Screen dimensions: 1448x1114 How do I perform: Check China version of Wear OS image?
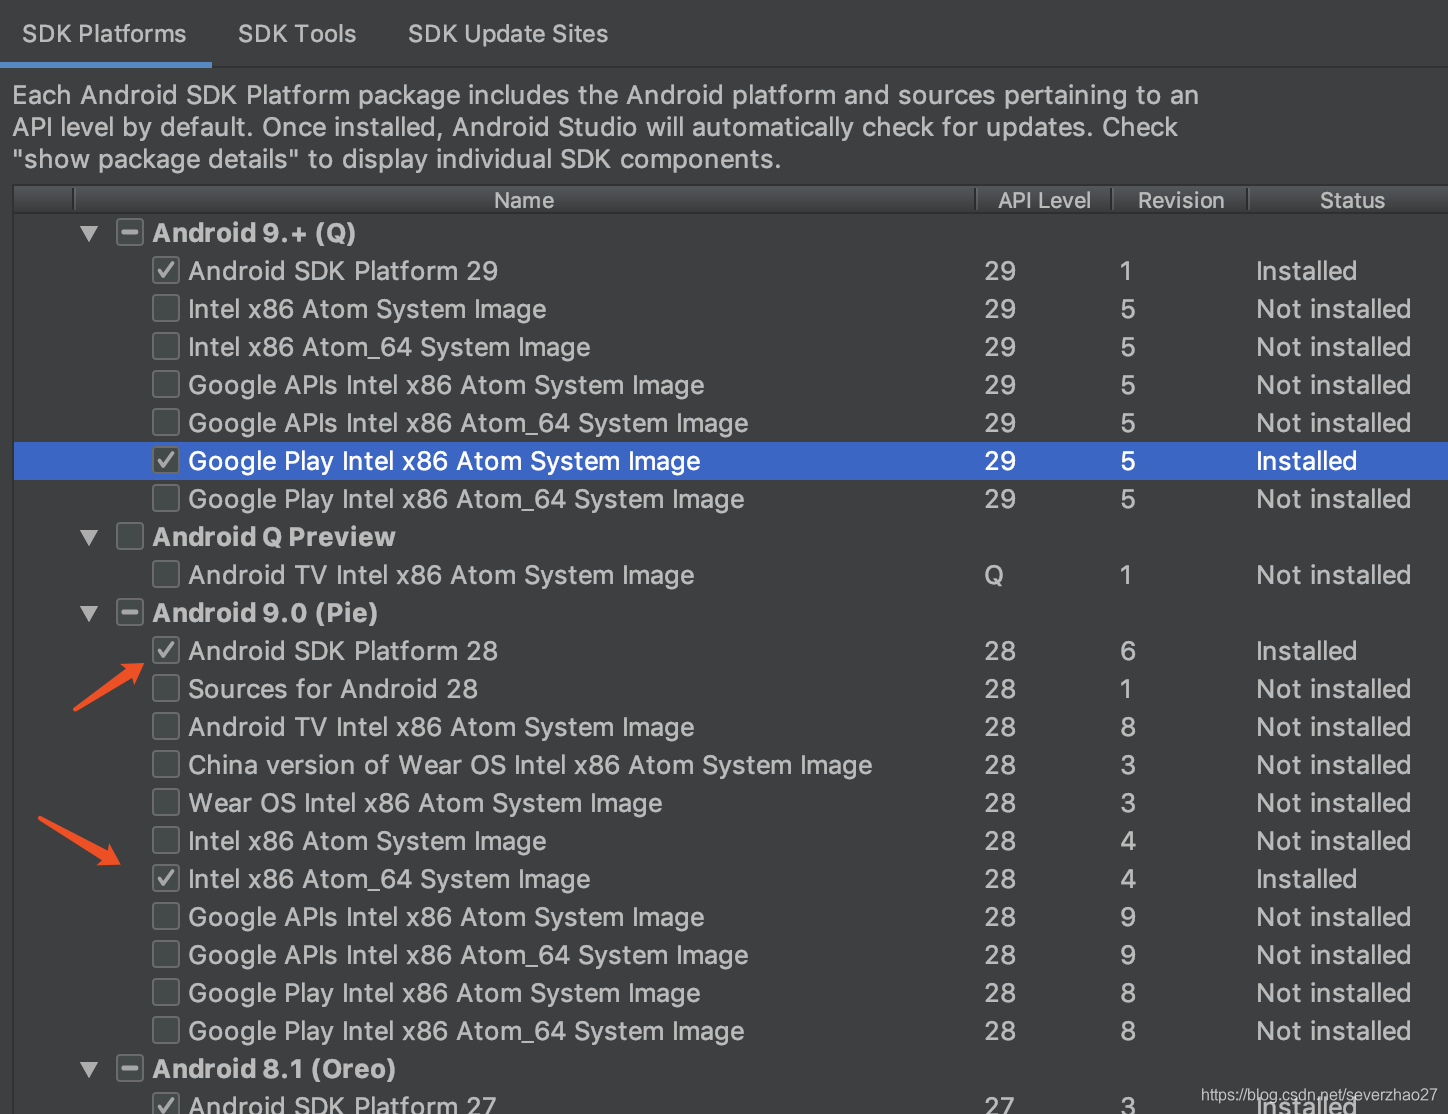coord(166,765)
